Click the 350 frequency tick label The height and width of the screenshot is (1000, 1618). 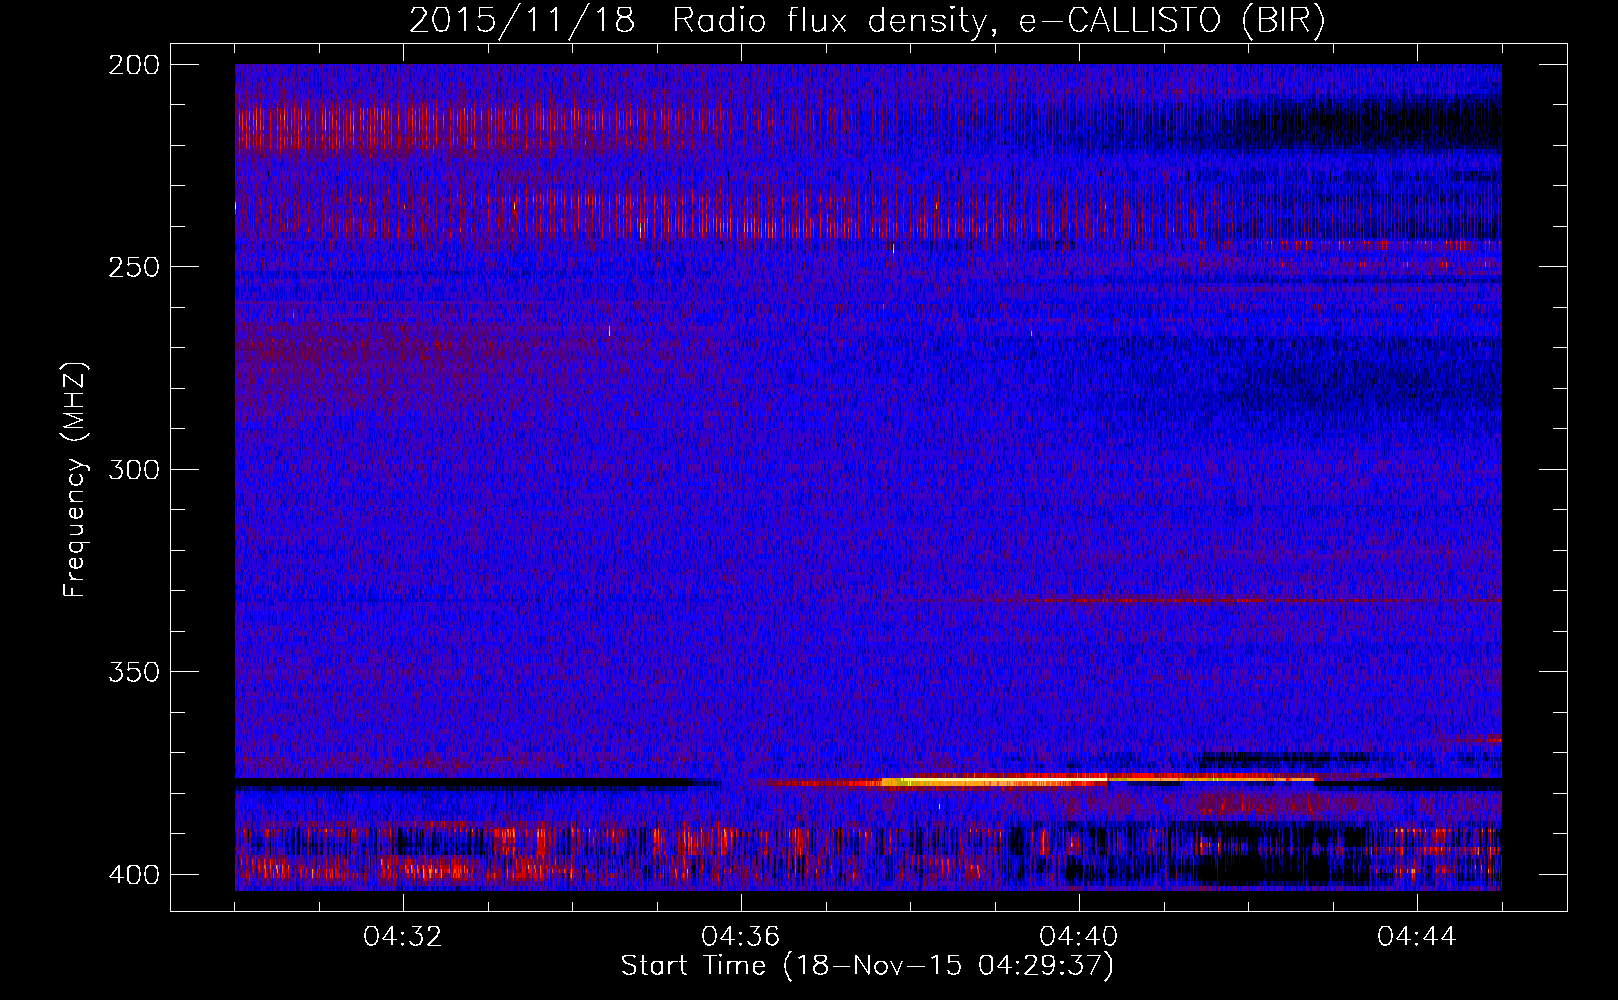133,672
